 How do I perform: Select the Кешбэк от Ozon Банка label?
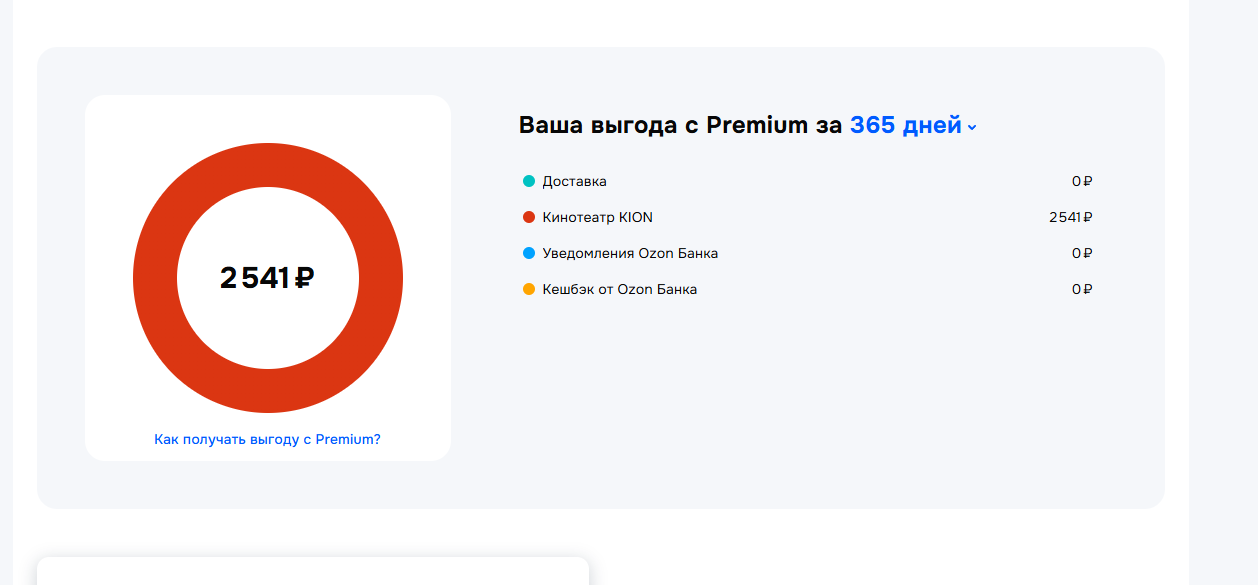pyautogui.click(x=619, y=289)
